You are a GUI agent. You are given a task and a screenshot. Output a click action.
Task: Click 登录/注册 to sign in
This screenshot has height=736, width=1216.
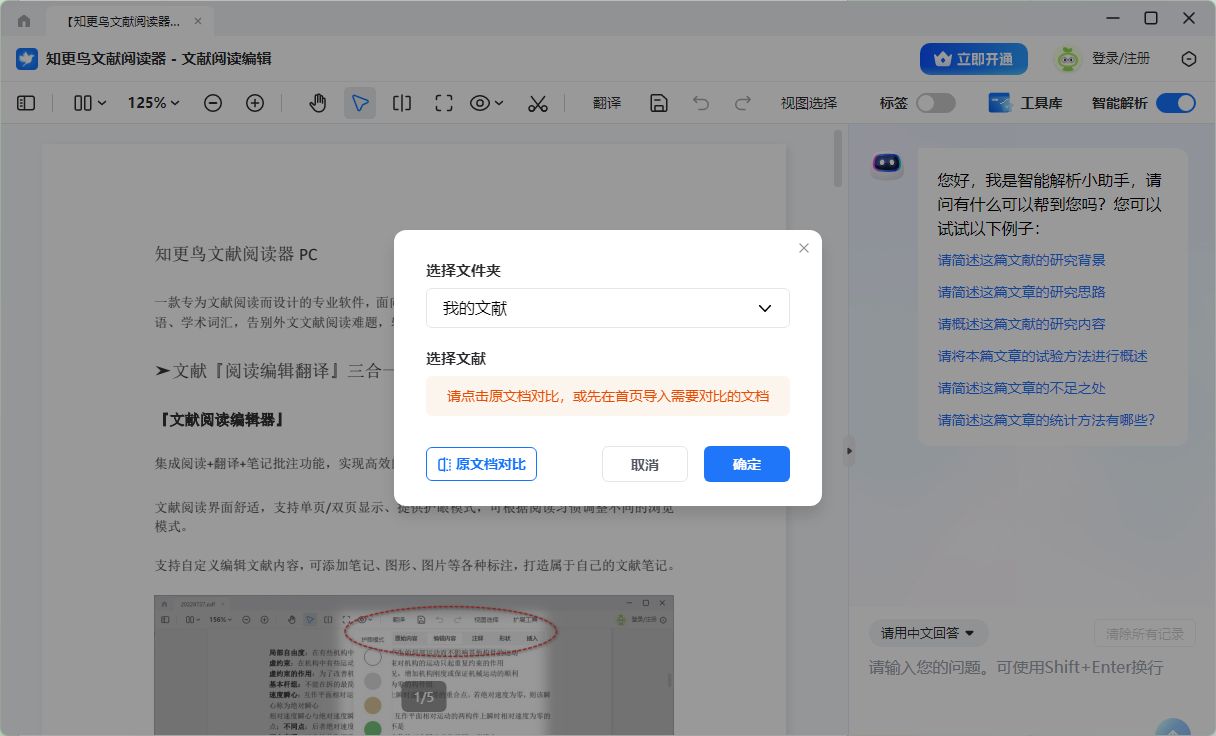coord(1121,59)
